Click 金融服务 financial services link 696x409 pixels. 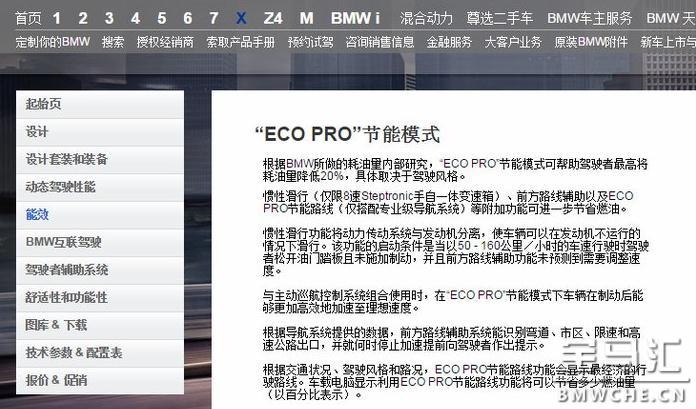point(449,42)
